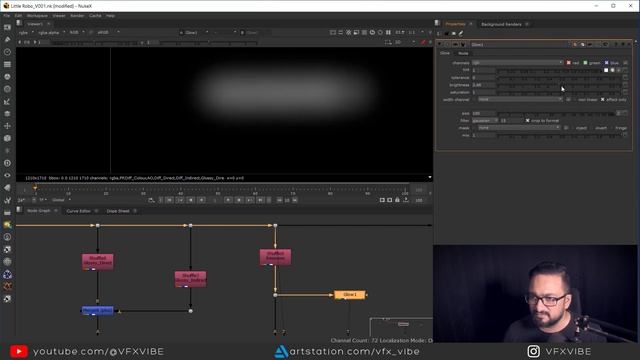Screen dimensions: 640x360
Task: Float the Glow1 properties panel
Action: coord(623,44)
